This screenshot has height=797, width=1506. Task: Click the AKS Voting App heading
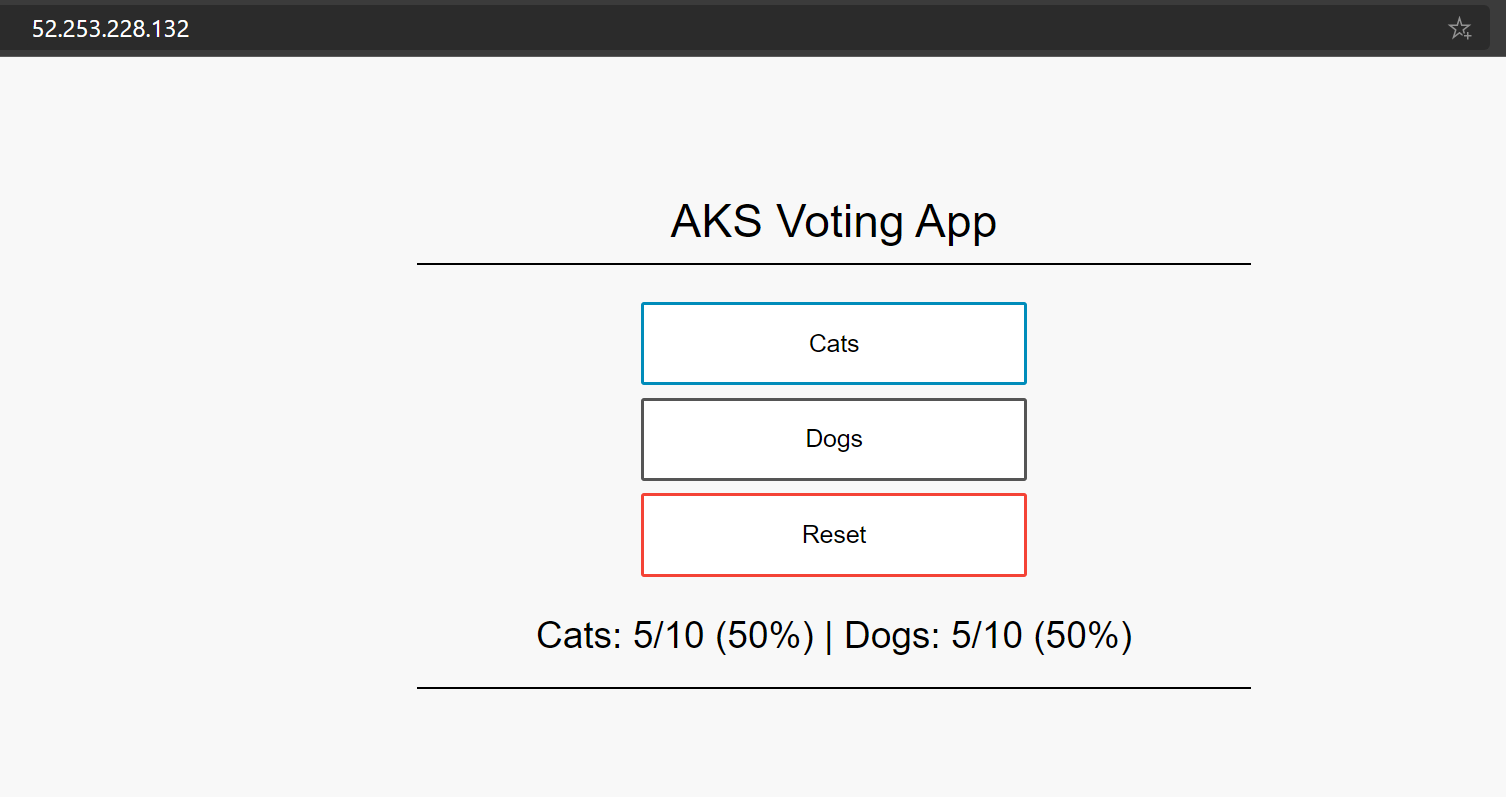click(833, 222)
